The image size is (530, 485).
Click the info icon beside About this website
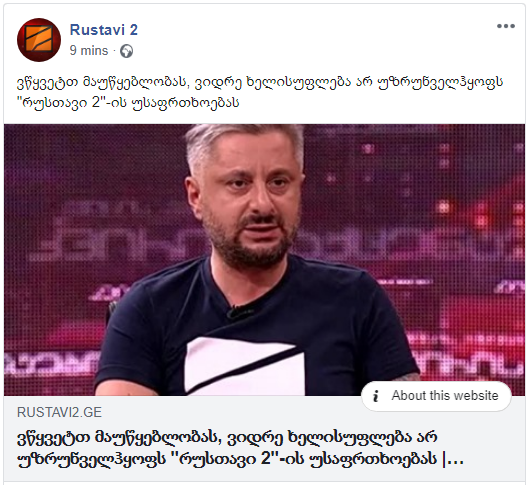[376, 396]
